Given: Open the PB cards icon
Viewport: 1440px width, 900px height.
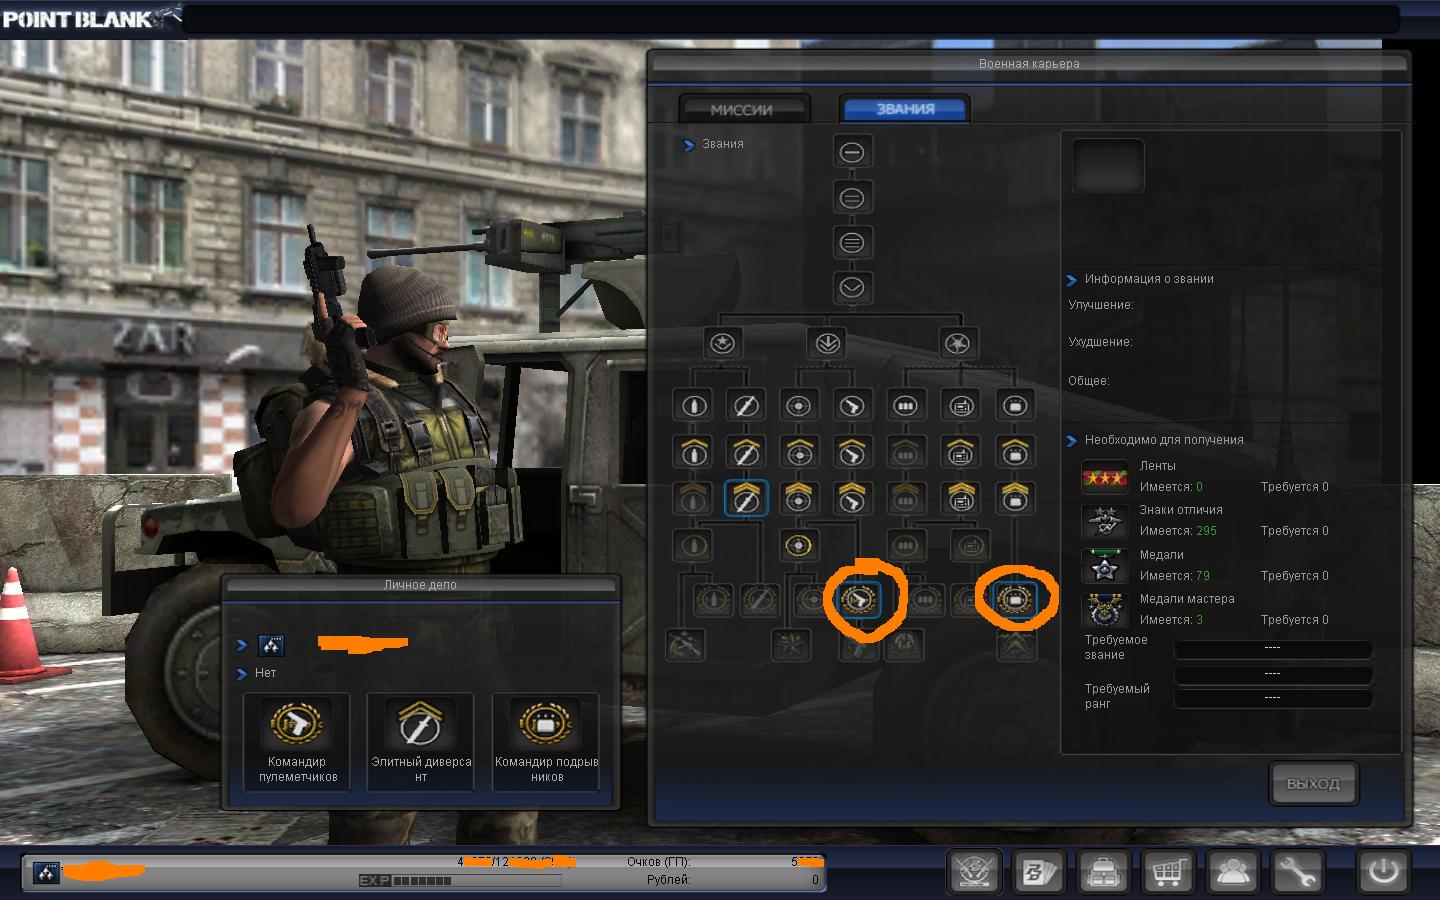Looking at the screenshot, I should click(x=1039, y=872).
